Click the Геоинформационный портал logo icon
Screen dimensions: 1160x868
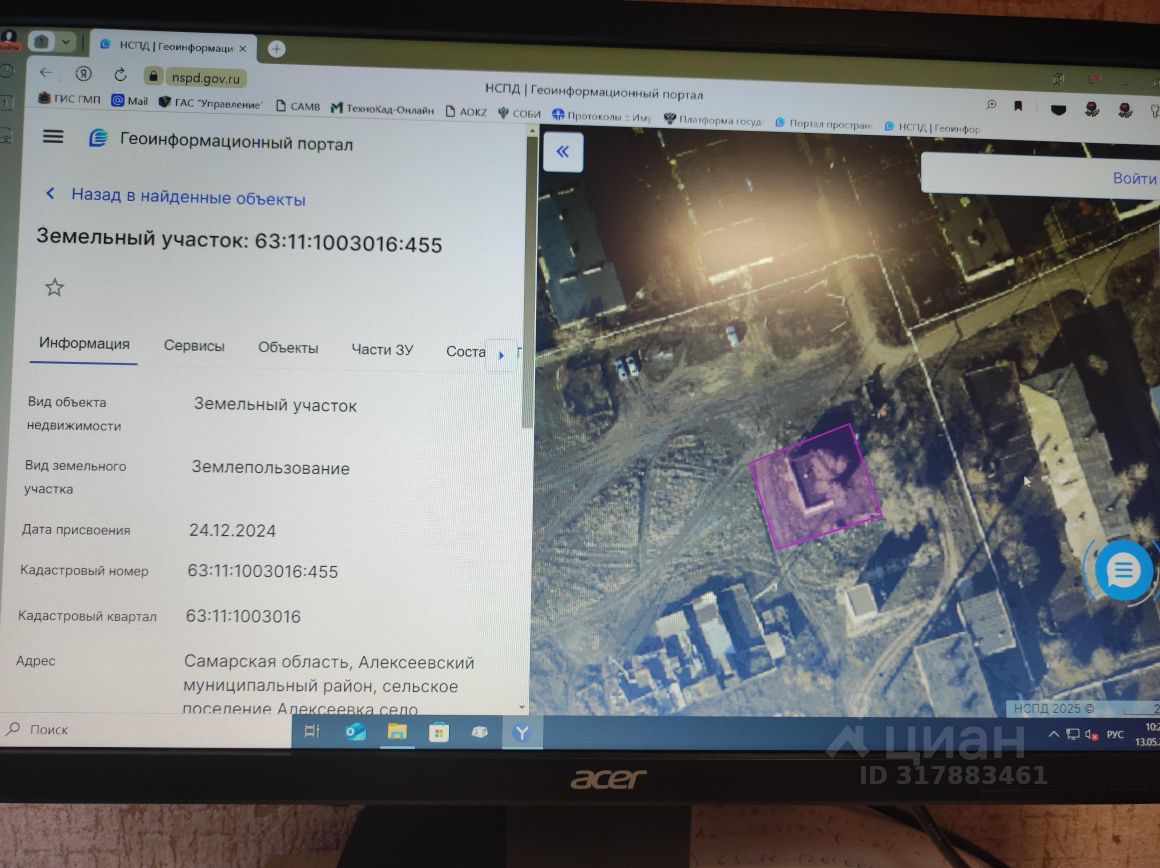[98, 138]
